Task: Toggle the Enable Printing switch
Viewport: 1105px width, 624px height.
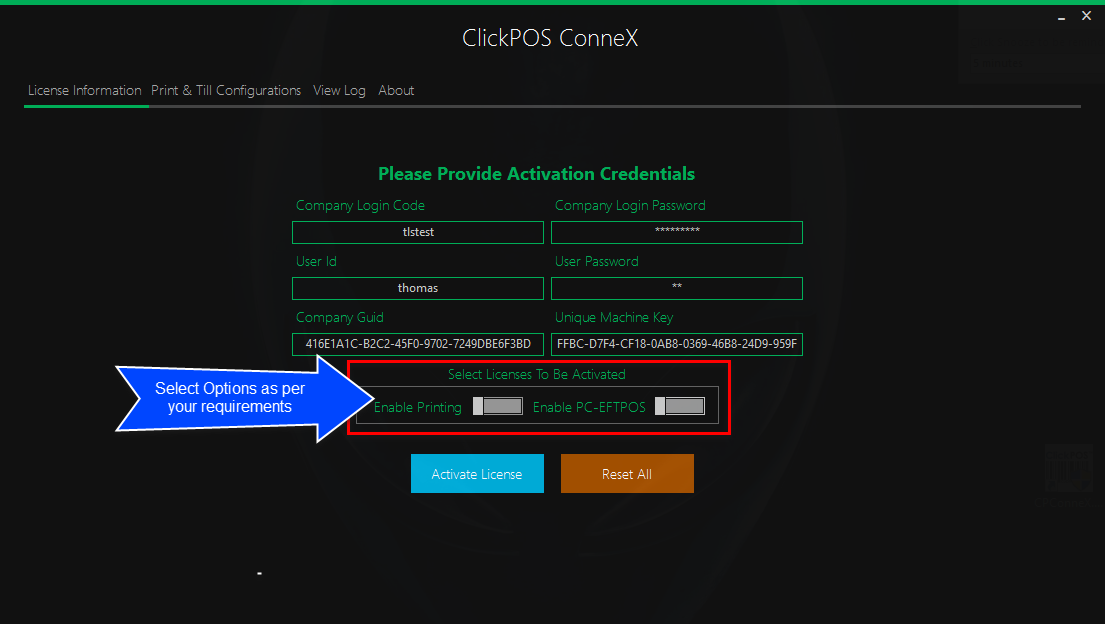Action: (498, 406)
